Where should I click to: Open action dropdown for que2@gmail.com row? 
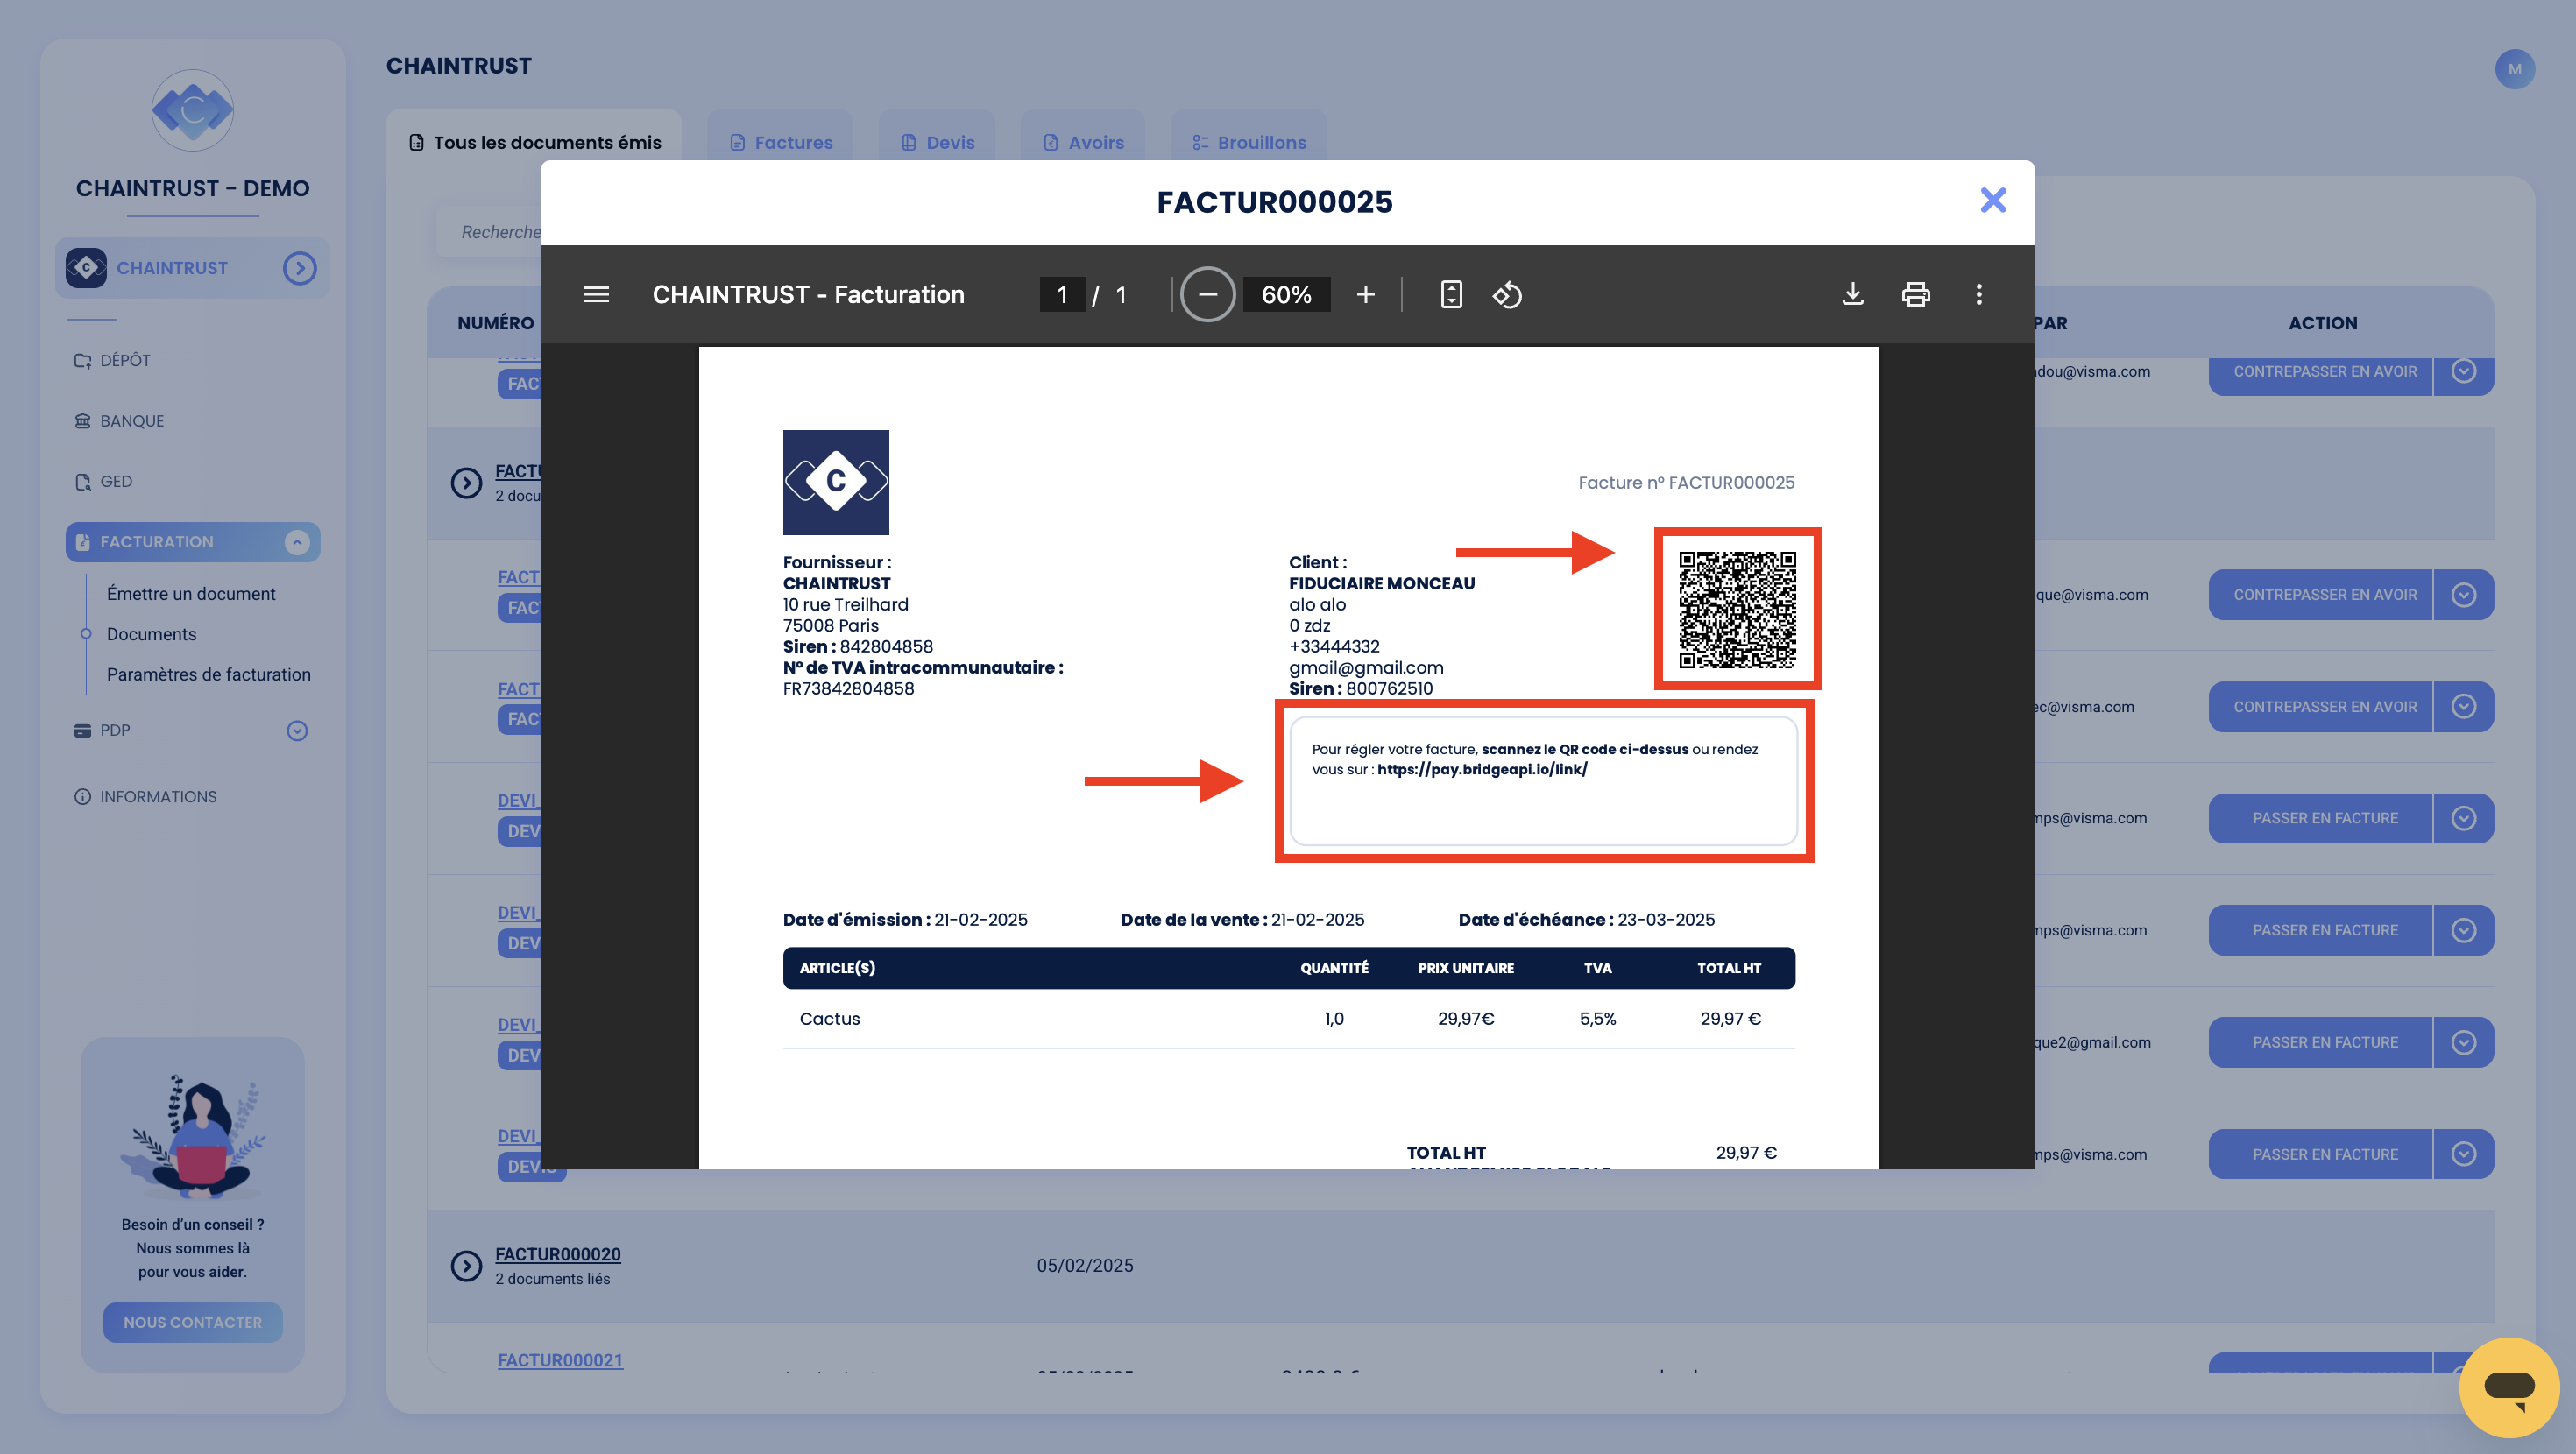click(2464, 1042)
